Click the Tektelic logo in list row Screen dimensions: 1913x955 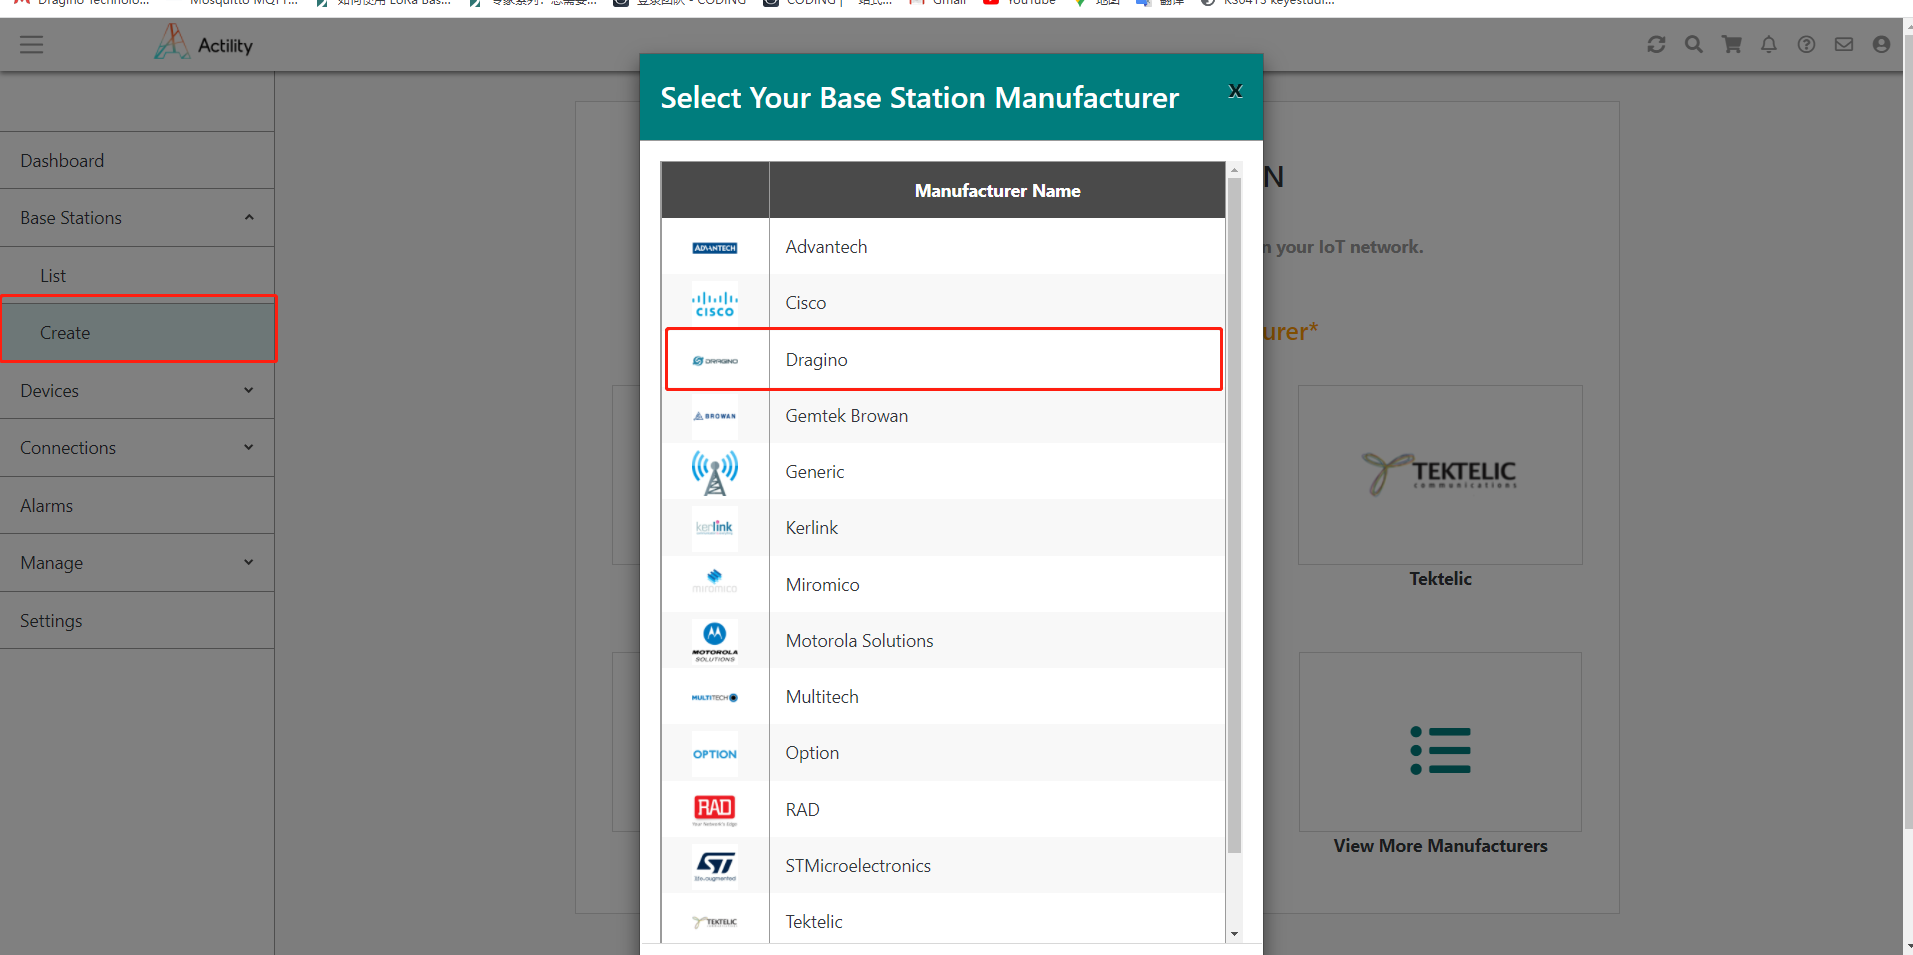715,922
